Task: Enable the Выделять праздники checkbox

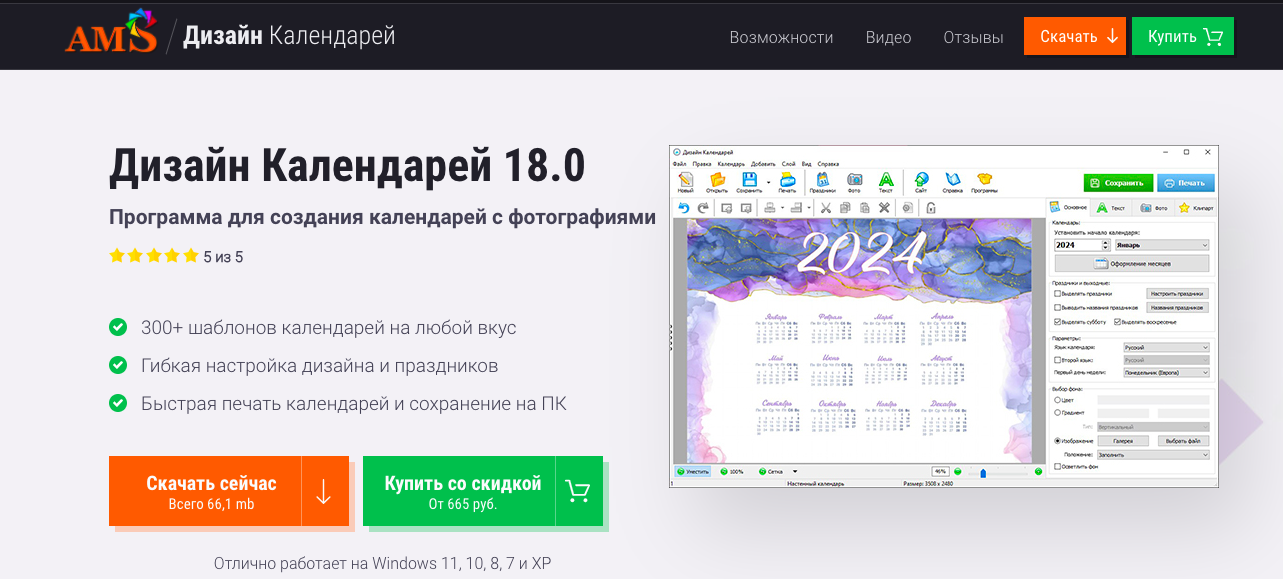Action: (x=1058, y=294)
